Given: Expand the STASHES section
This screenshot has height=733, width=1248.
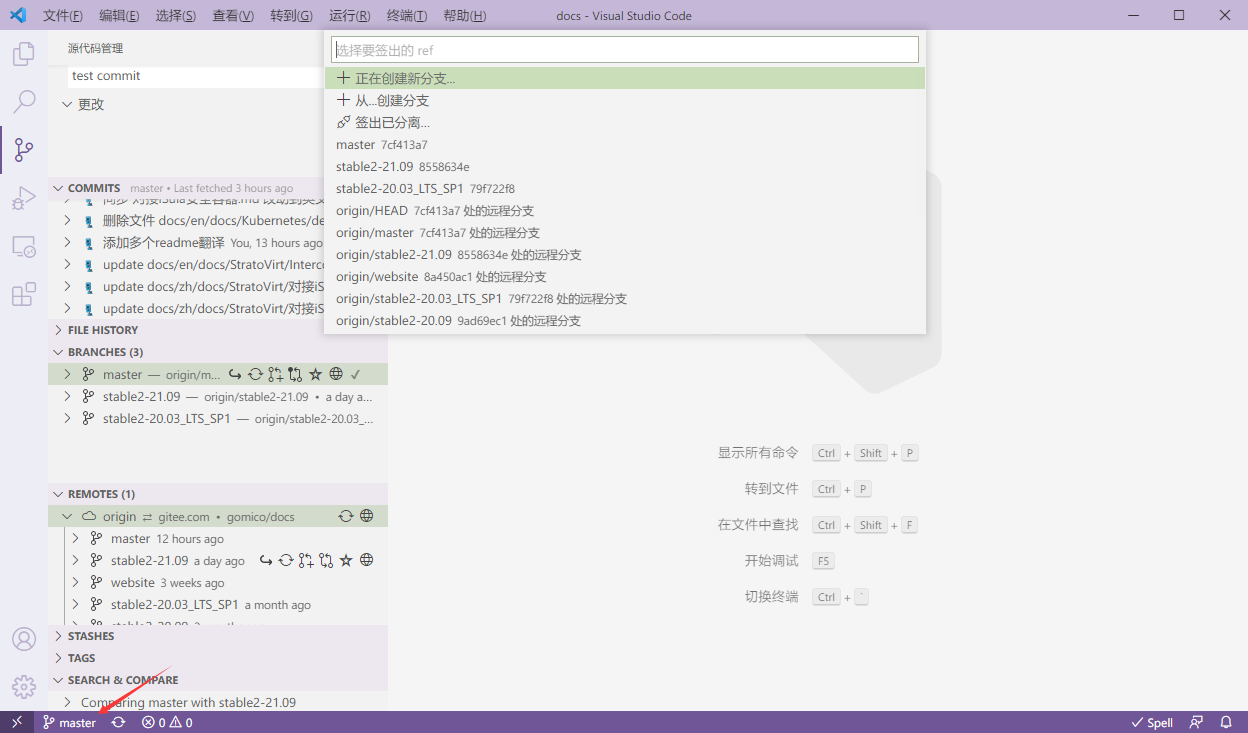Looking at the screenshot, I should [58, 636].
